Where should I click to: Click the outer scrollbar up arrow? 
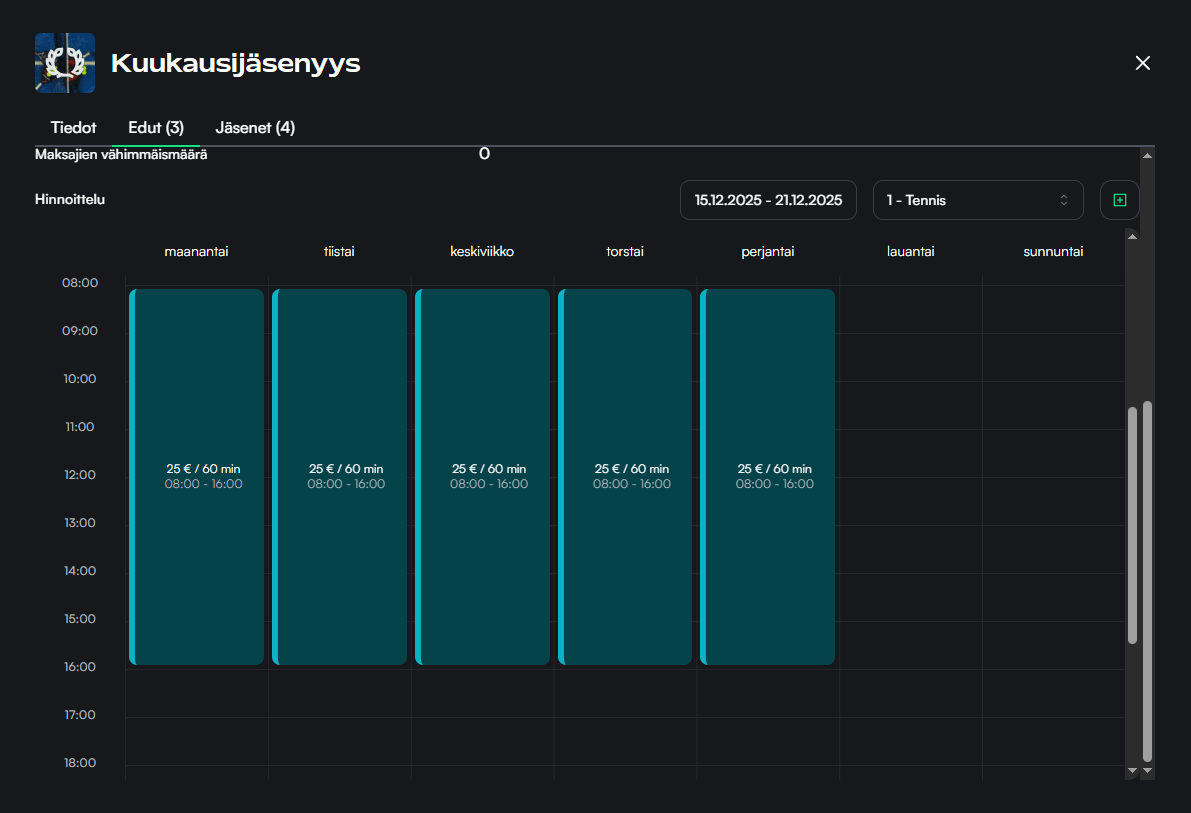tap(1147, 156)
